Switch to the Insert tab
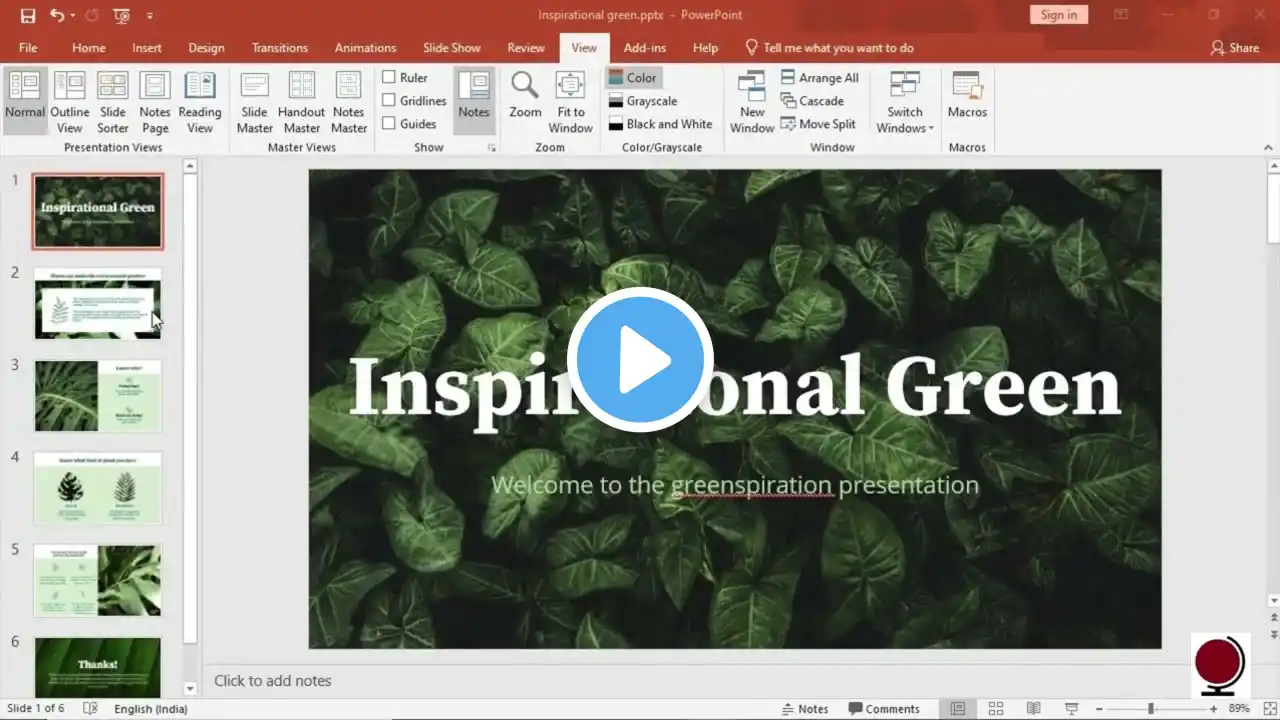 [x=147, y=47]
